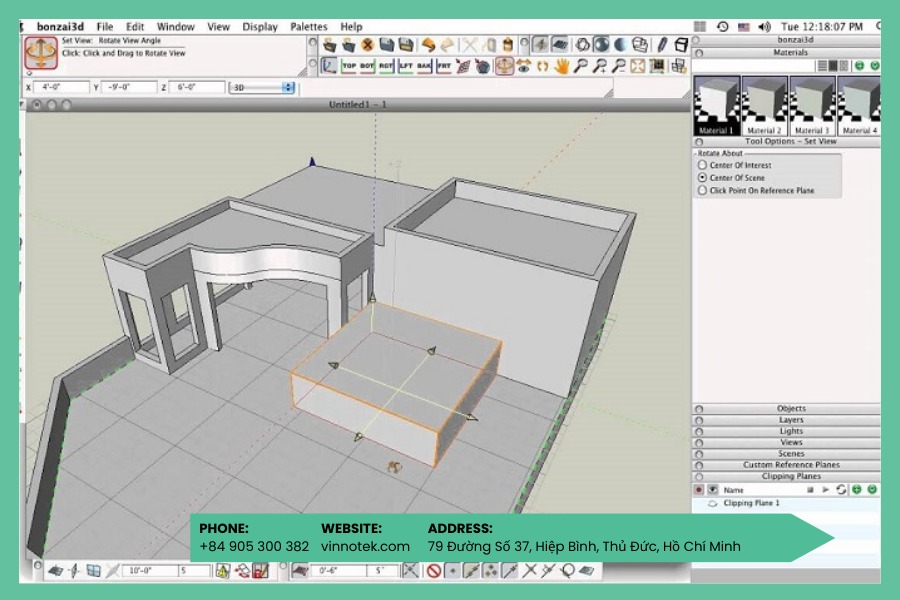This screenshot has width=900, height=600.
Task: Click the pencil sketch render icon
Action: click(x=662, y=45)
